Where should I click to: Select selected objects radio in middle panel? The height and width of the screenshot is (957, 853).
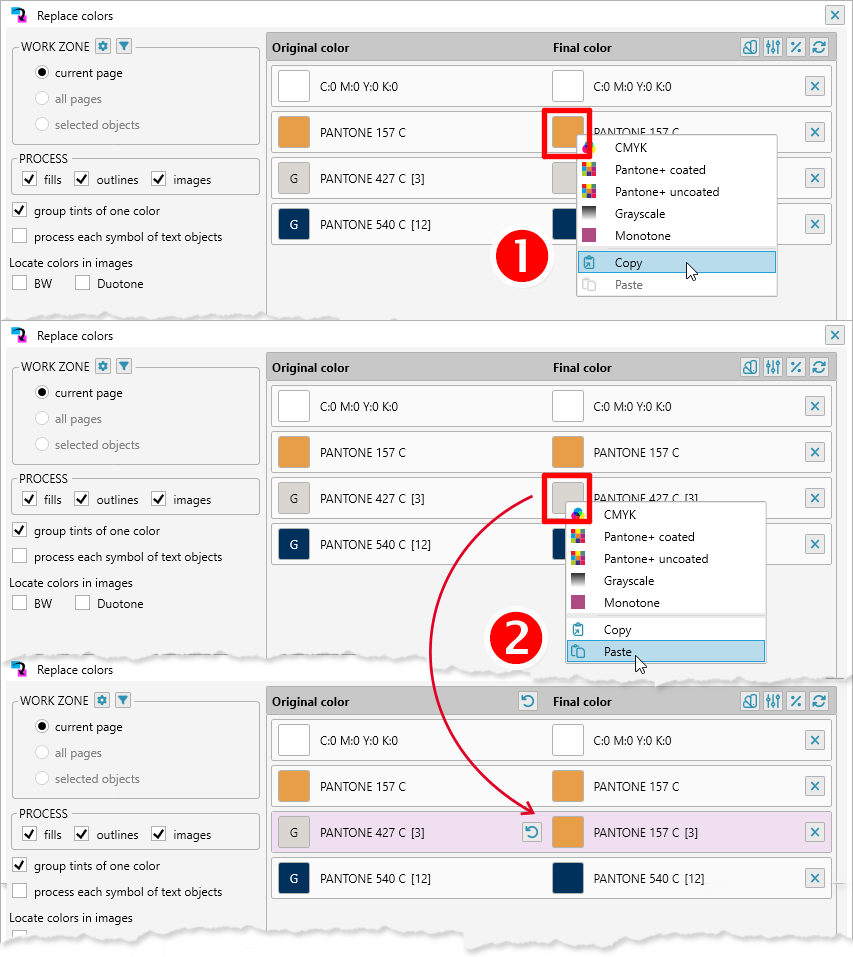point(41,444)
